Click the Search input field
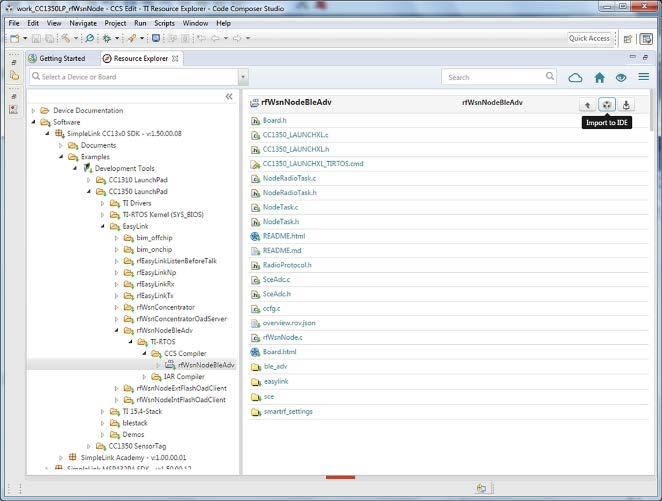The height and width of the screenshot is (501, 662). coord(494,77)
